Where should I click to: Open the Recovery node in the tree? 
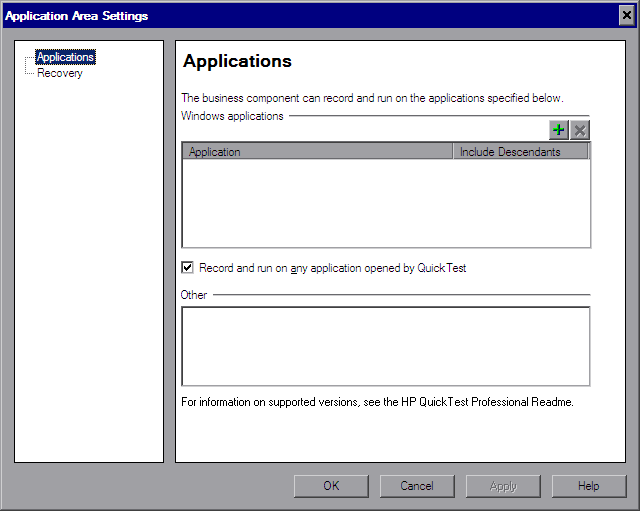pos(60,73)
